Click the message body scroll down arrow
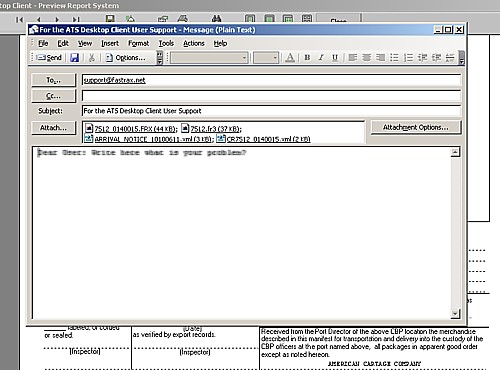 [x=455, y=313]
